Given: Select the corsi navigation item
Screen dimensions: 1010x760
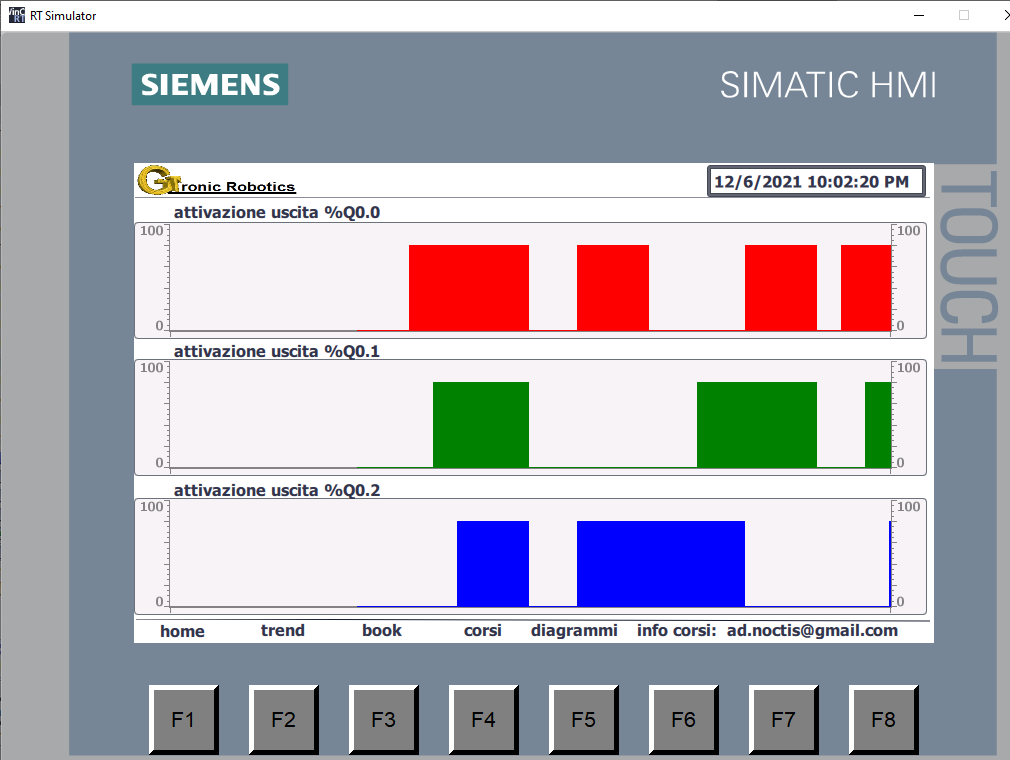Looking at the screenshot, I should pos(483,631).
